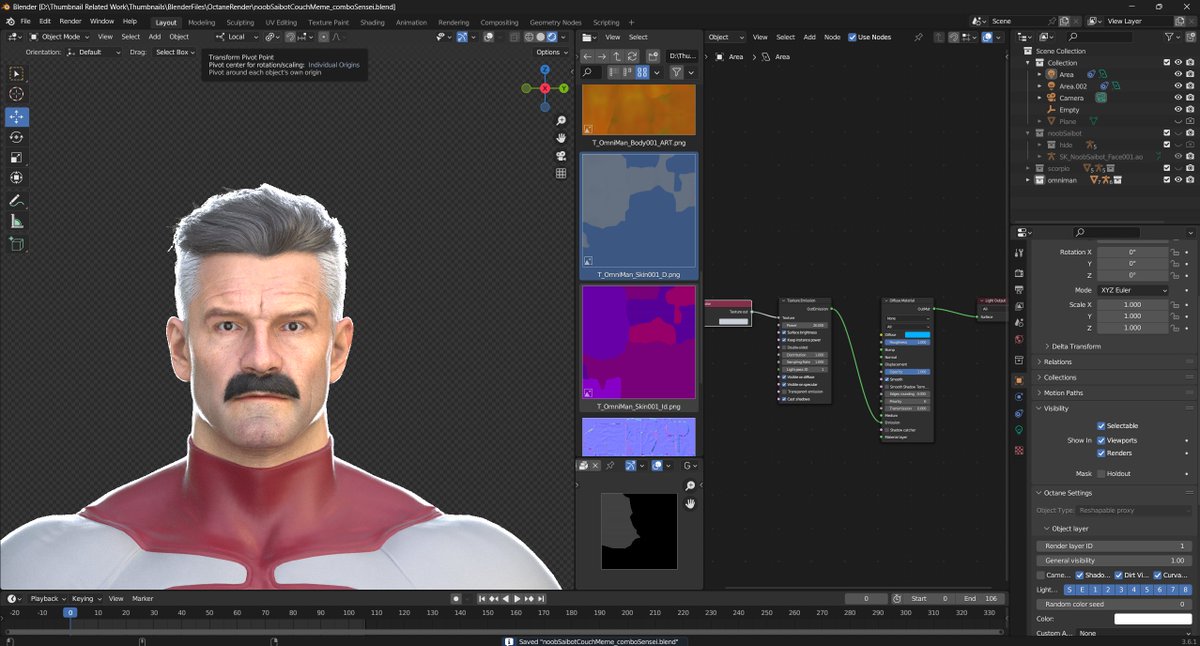Viewport: 1200px width, 646px height.
Task: Click the viewport pan hand icon
Action: click(x=561, y=138)
